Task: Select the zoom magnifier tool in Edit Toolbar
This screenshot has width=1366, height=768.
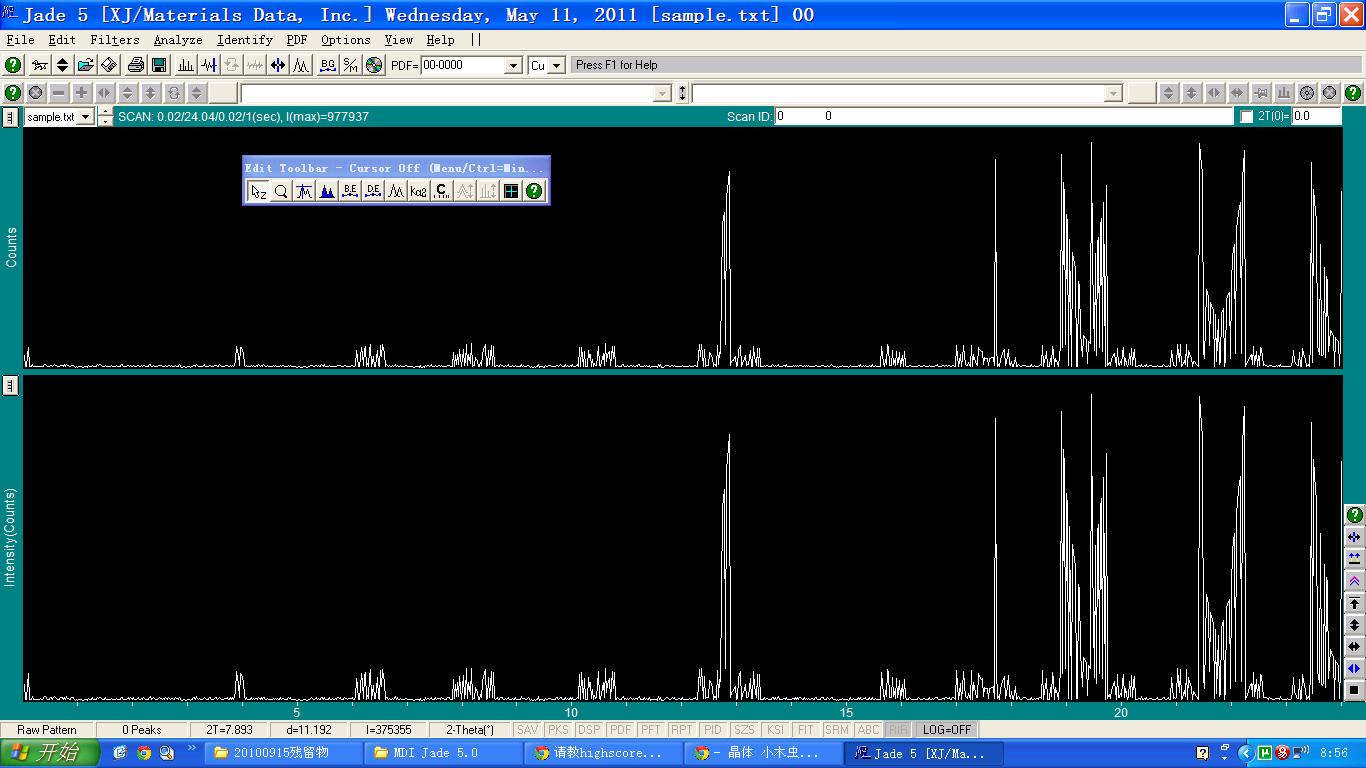Action: pyautogui.click(x=281, y=191)
